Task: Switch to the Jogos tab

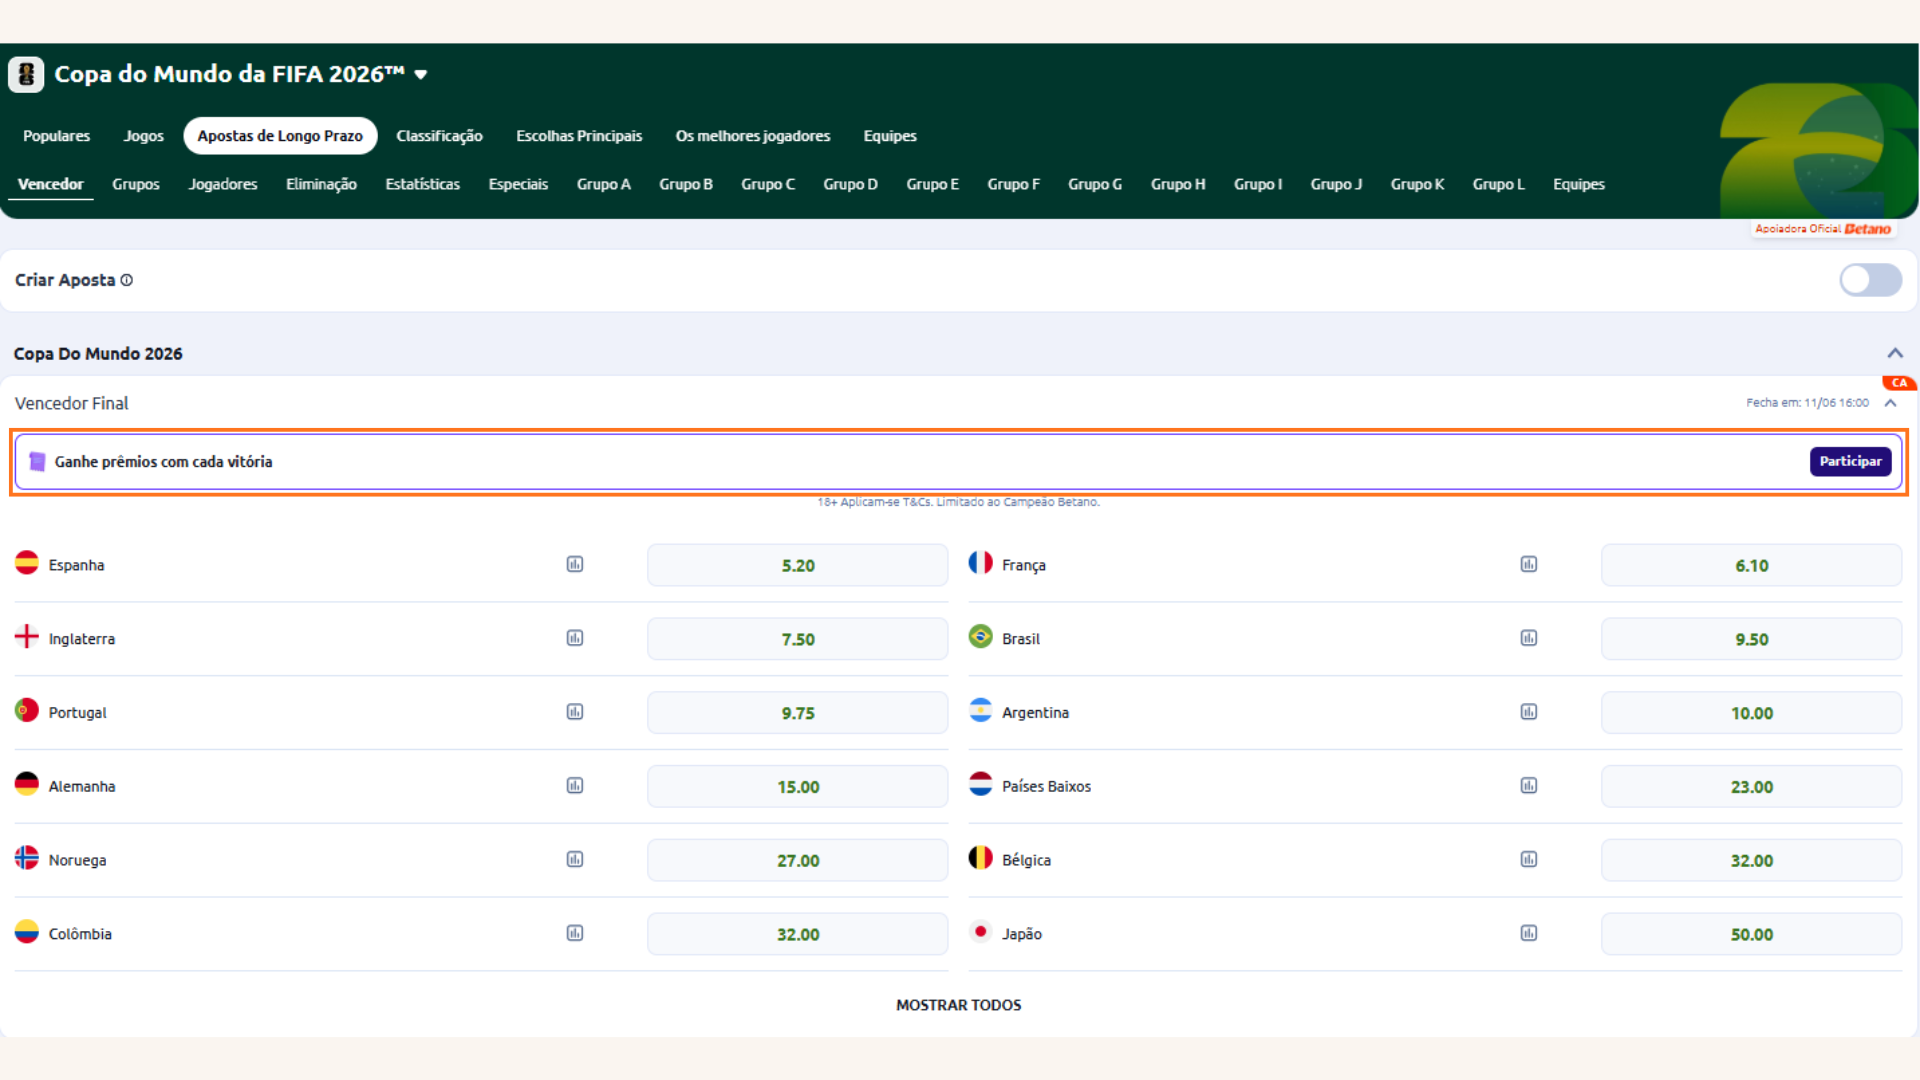Action: (143, 136)
